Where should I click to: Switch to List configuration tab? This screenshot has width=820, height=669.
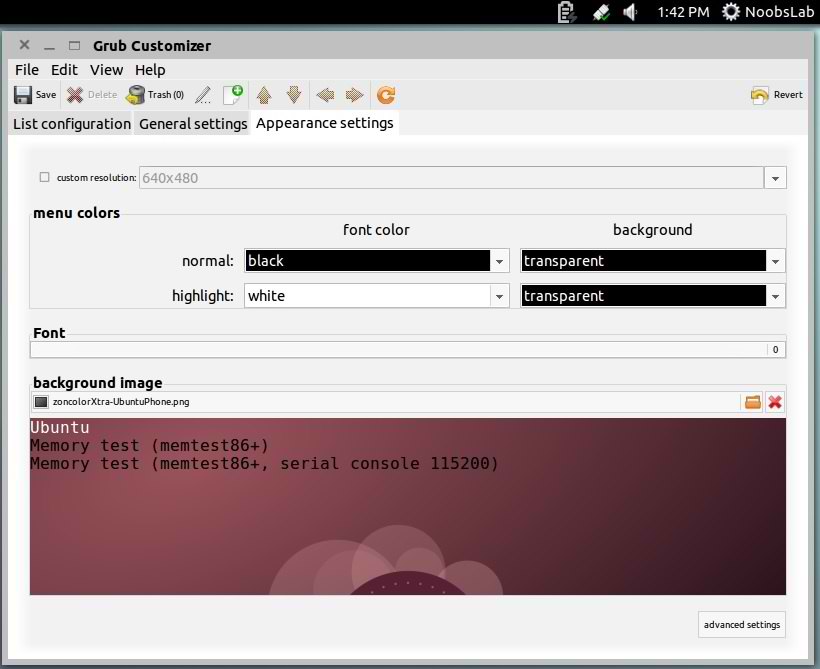tap(72, 124)
